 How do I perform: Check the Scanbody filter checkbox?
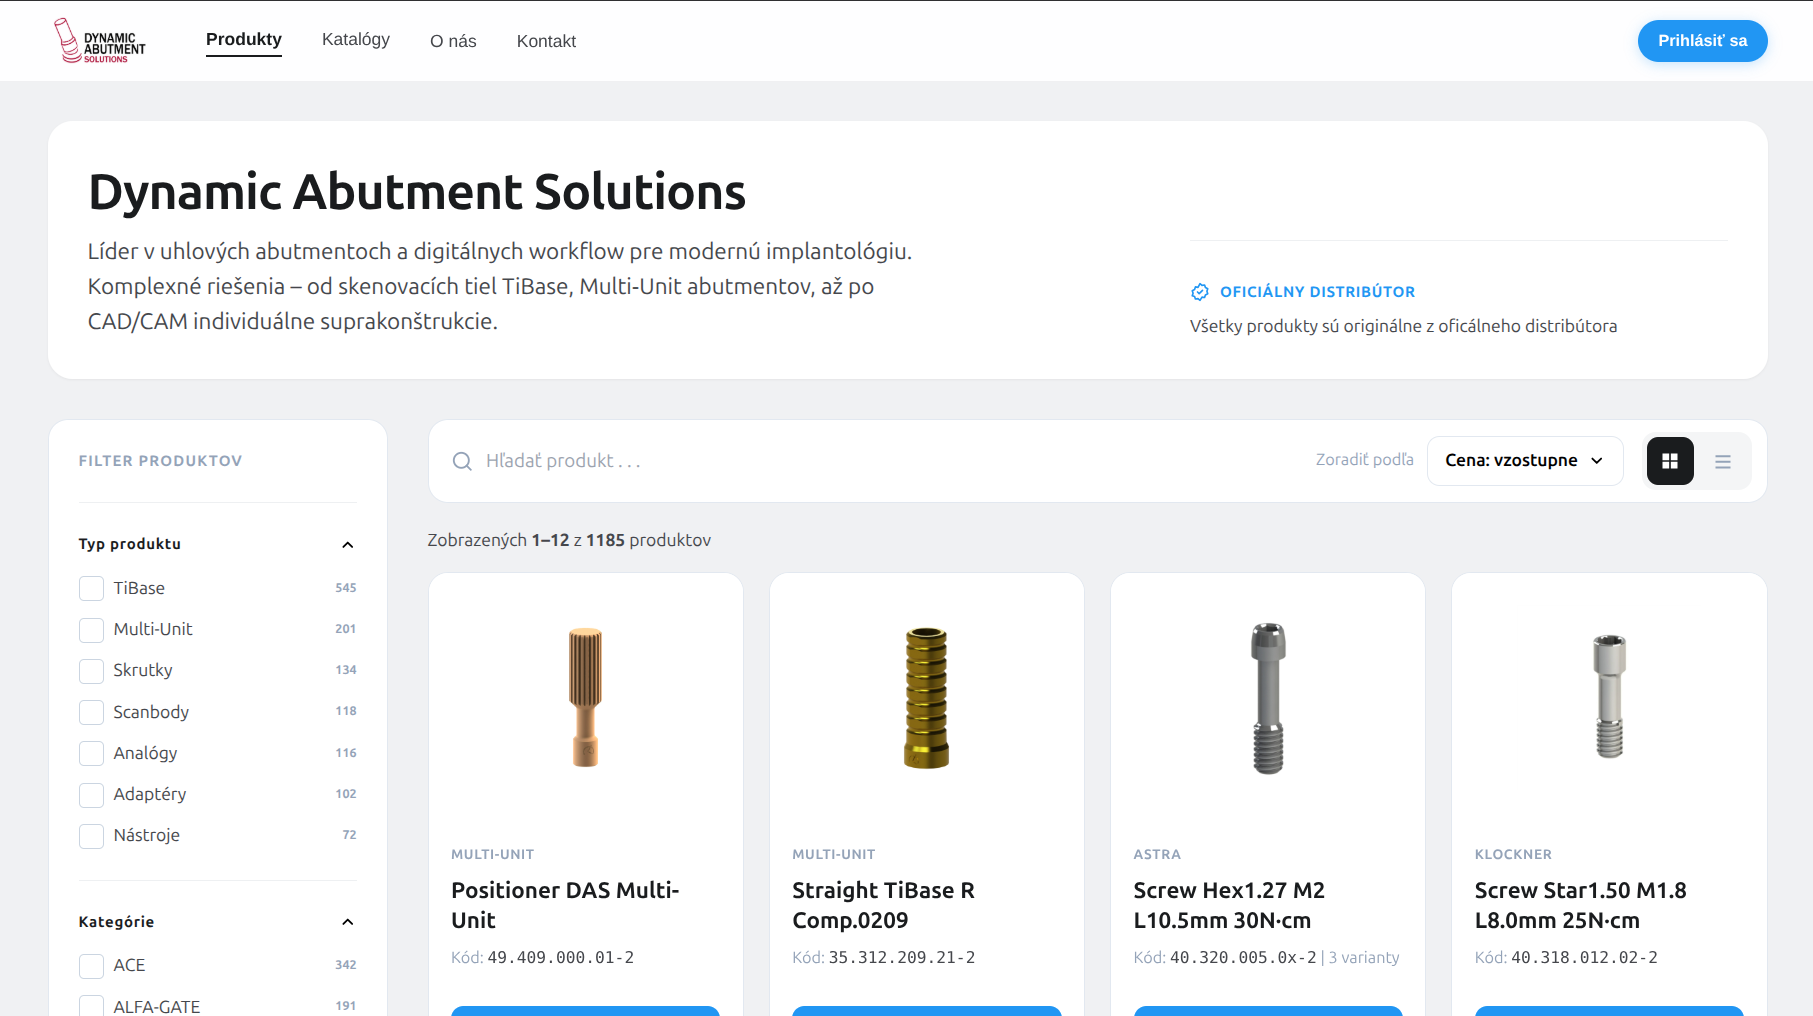[x=91, y=712]
